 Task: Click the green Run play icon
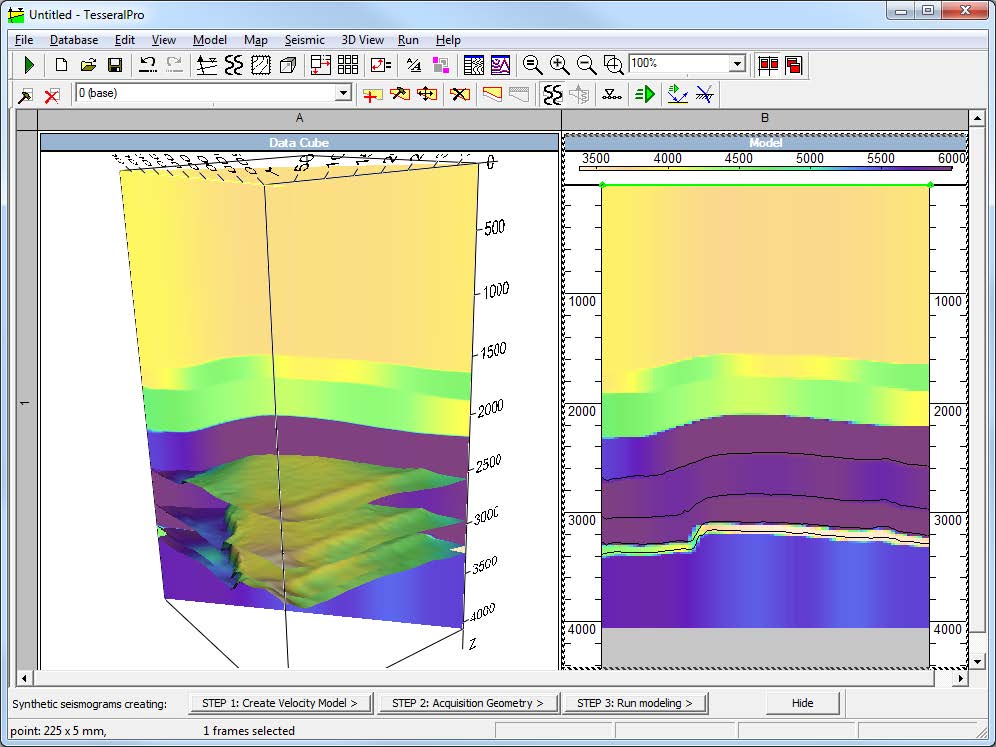tap(30, 65)
